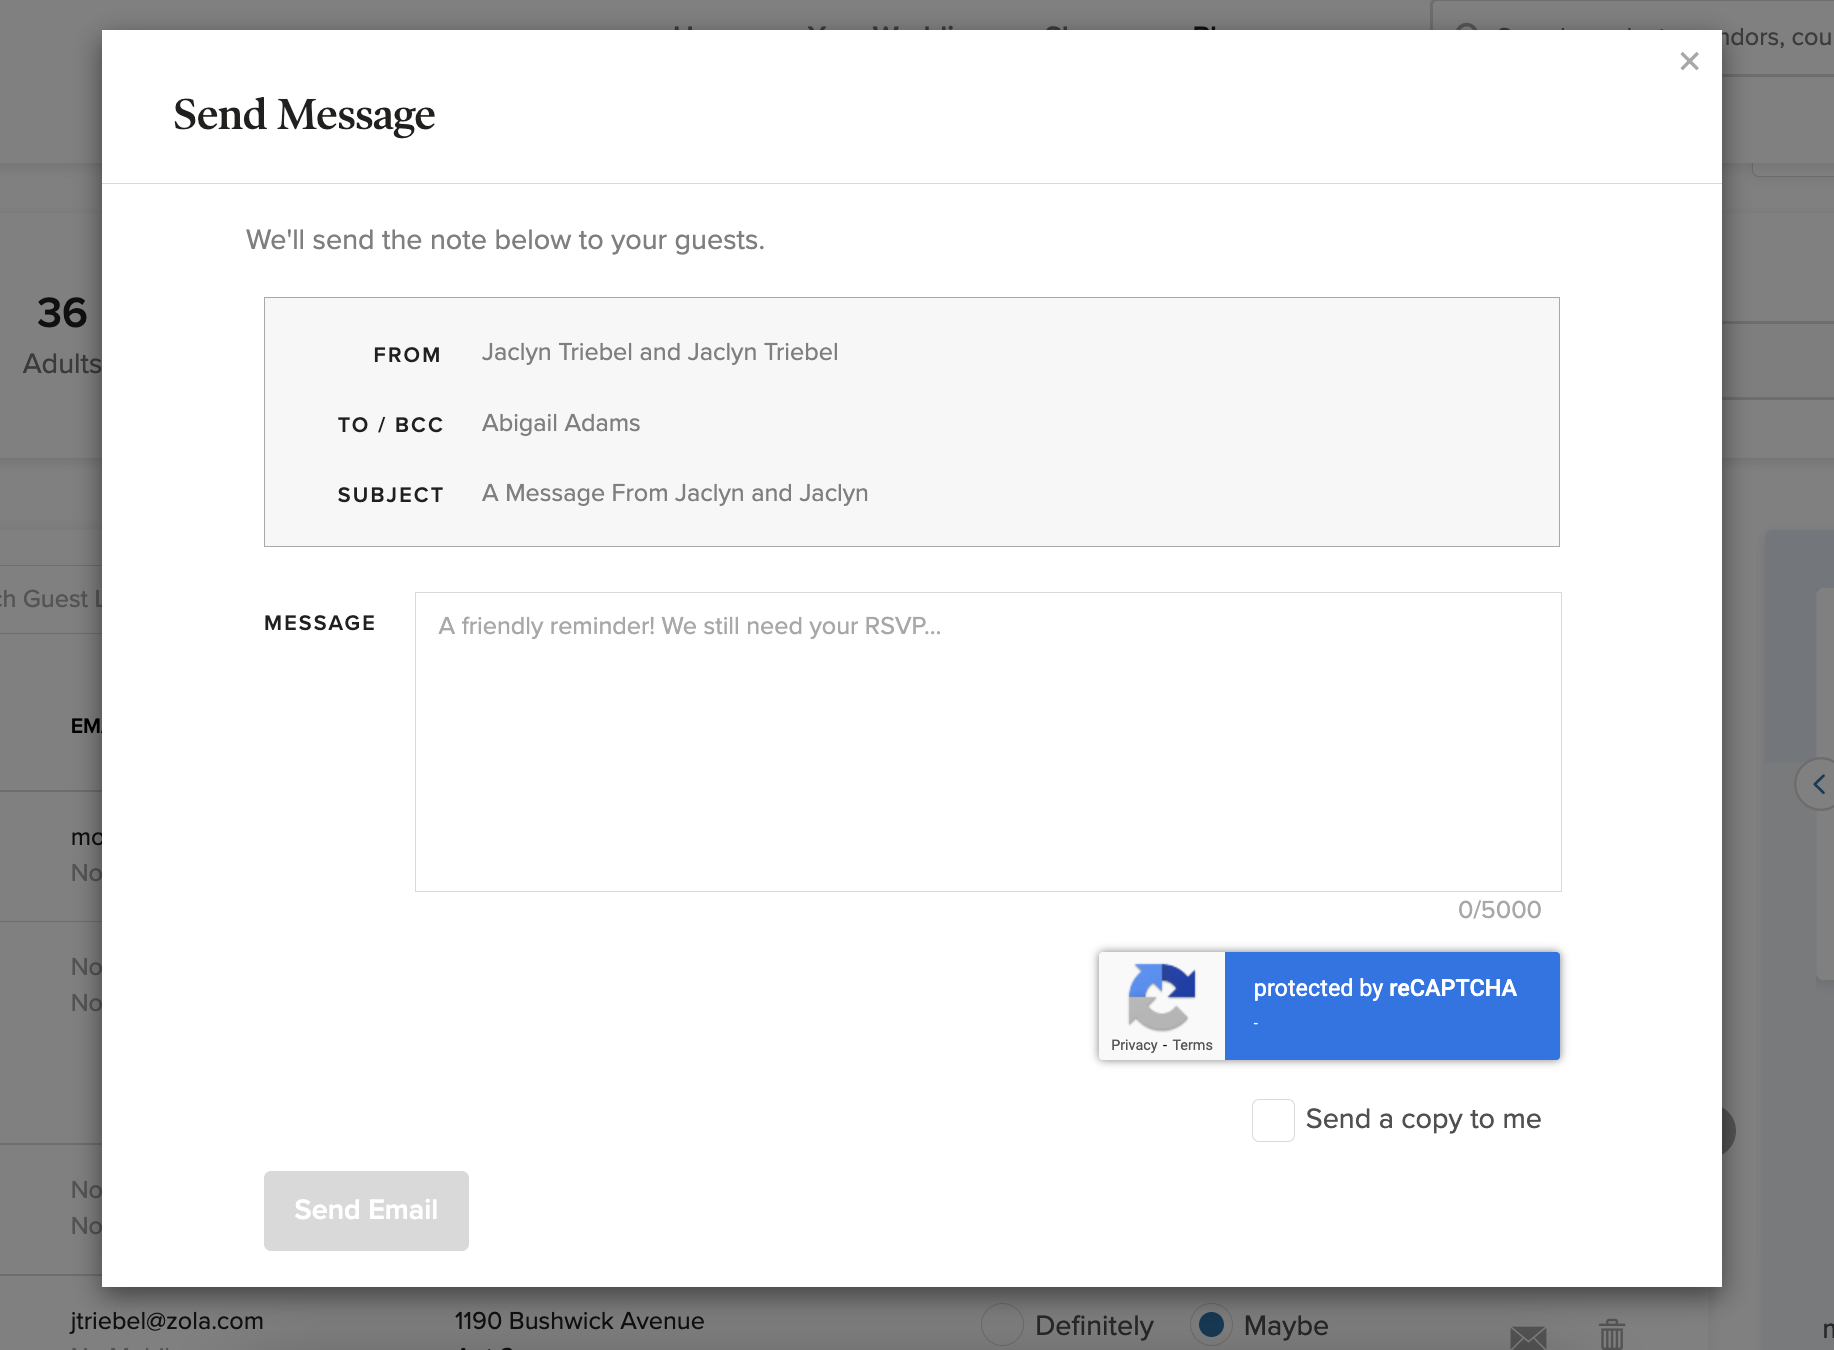Click the left chevron arrow at right edge
This screenshot has height=1350, width=1834.
(x=1818, y=785)
